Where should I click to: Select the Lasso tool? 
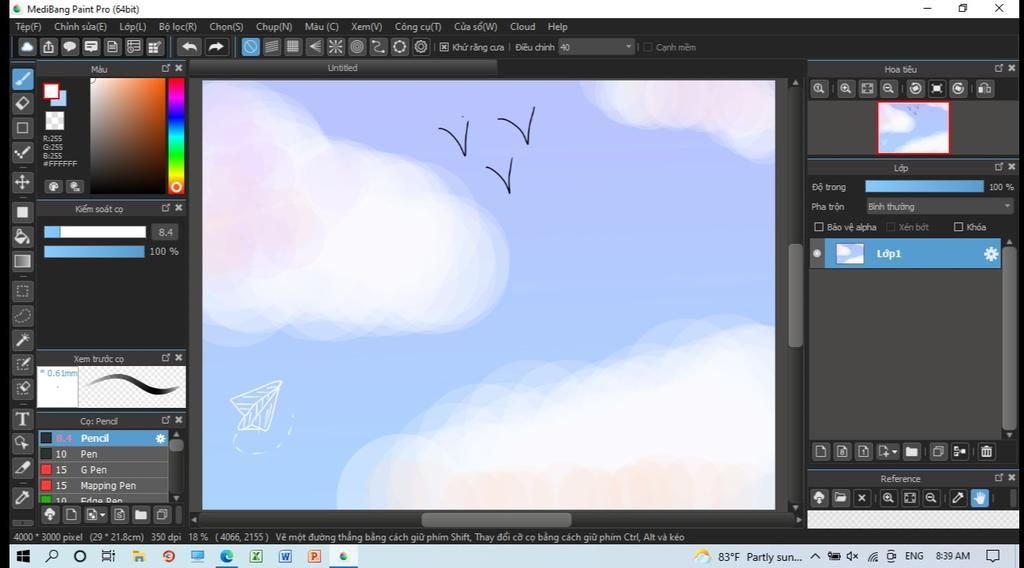point(22,316)
